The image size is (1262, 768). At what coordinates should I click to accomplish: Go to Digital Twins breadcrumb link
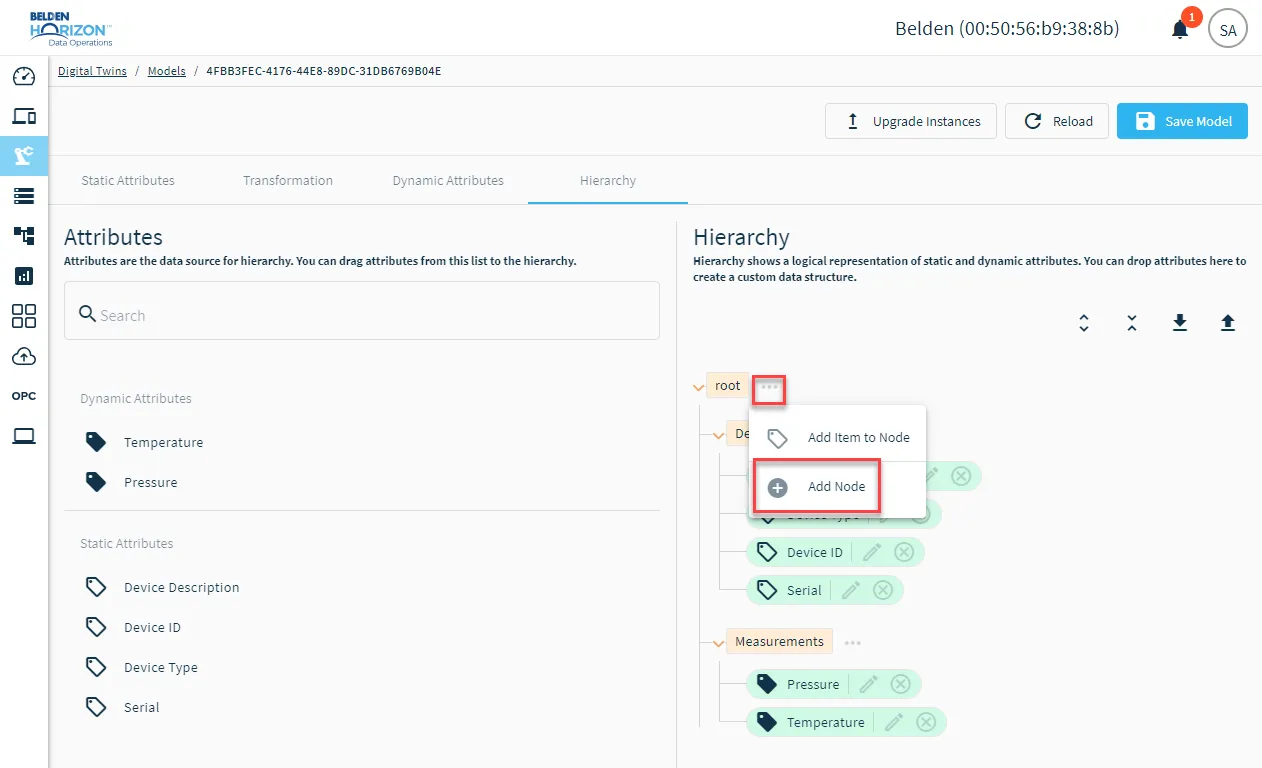point(92,71)
